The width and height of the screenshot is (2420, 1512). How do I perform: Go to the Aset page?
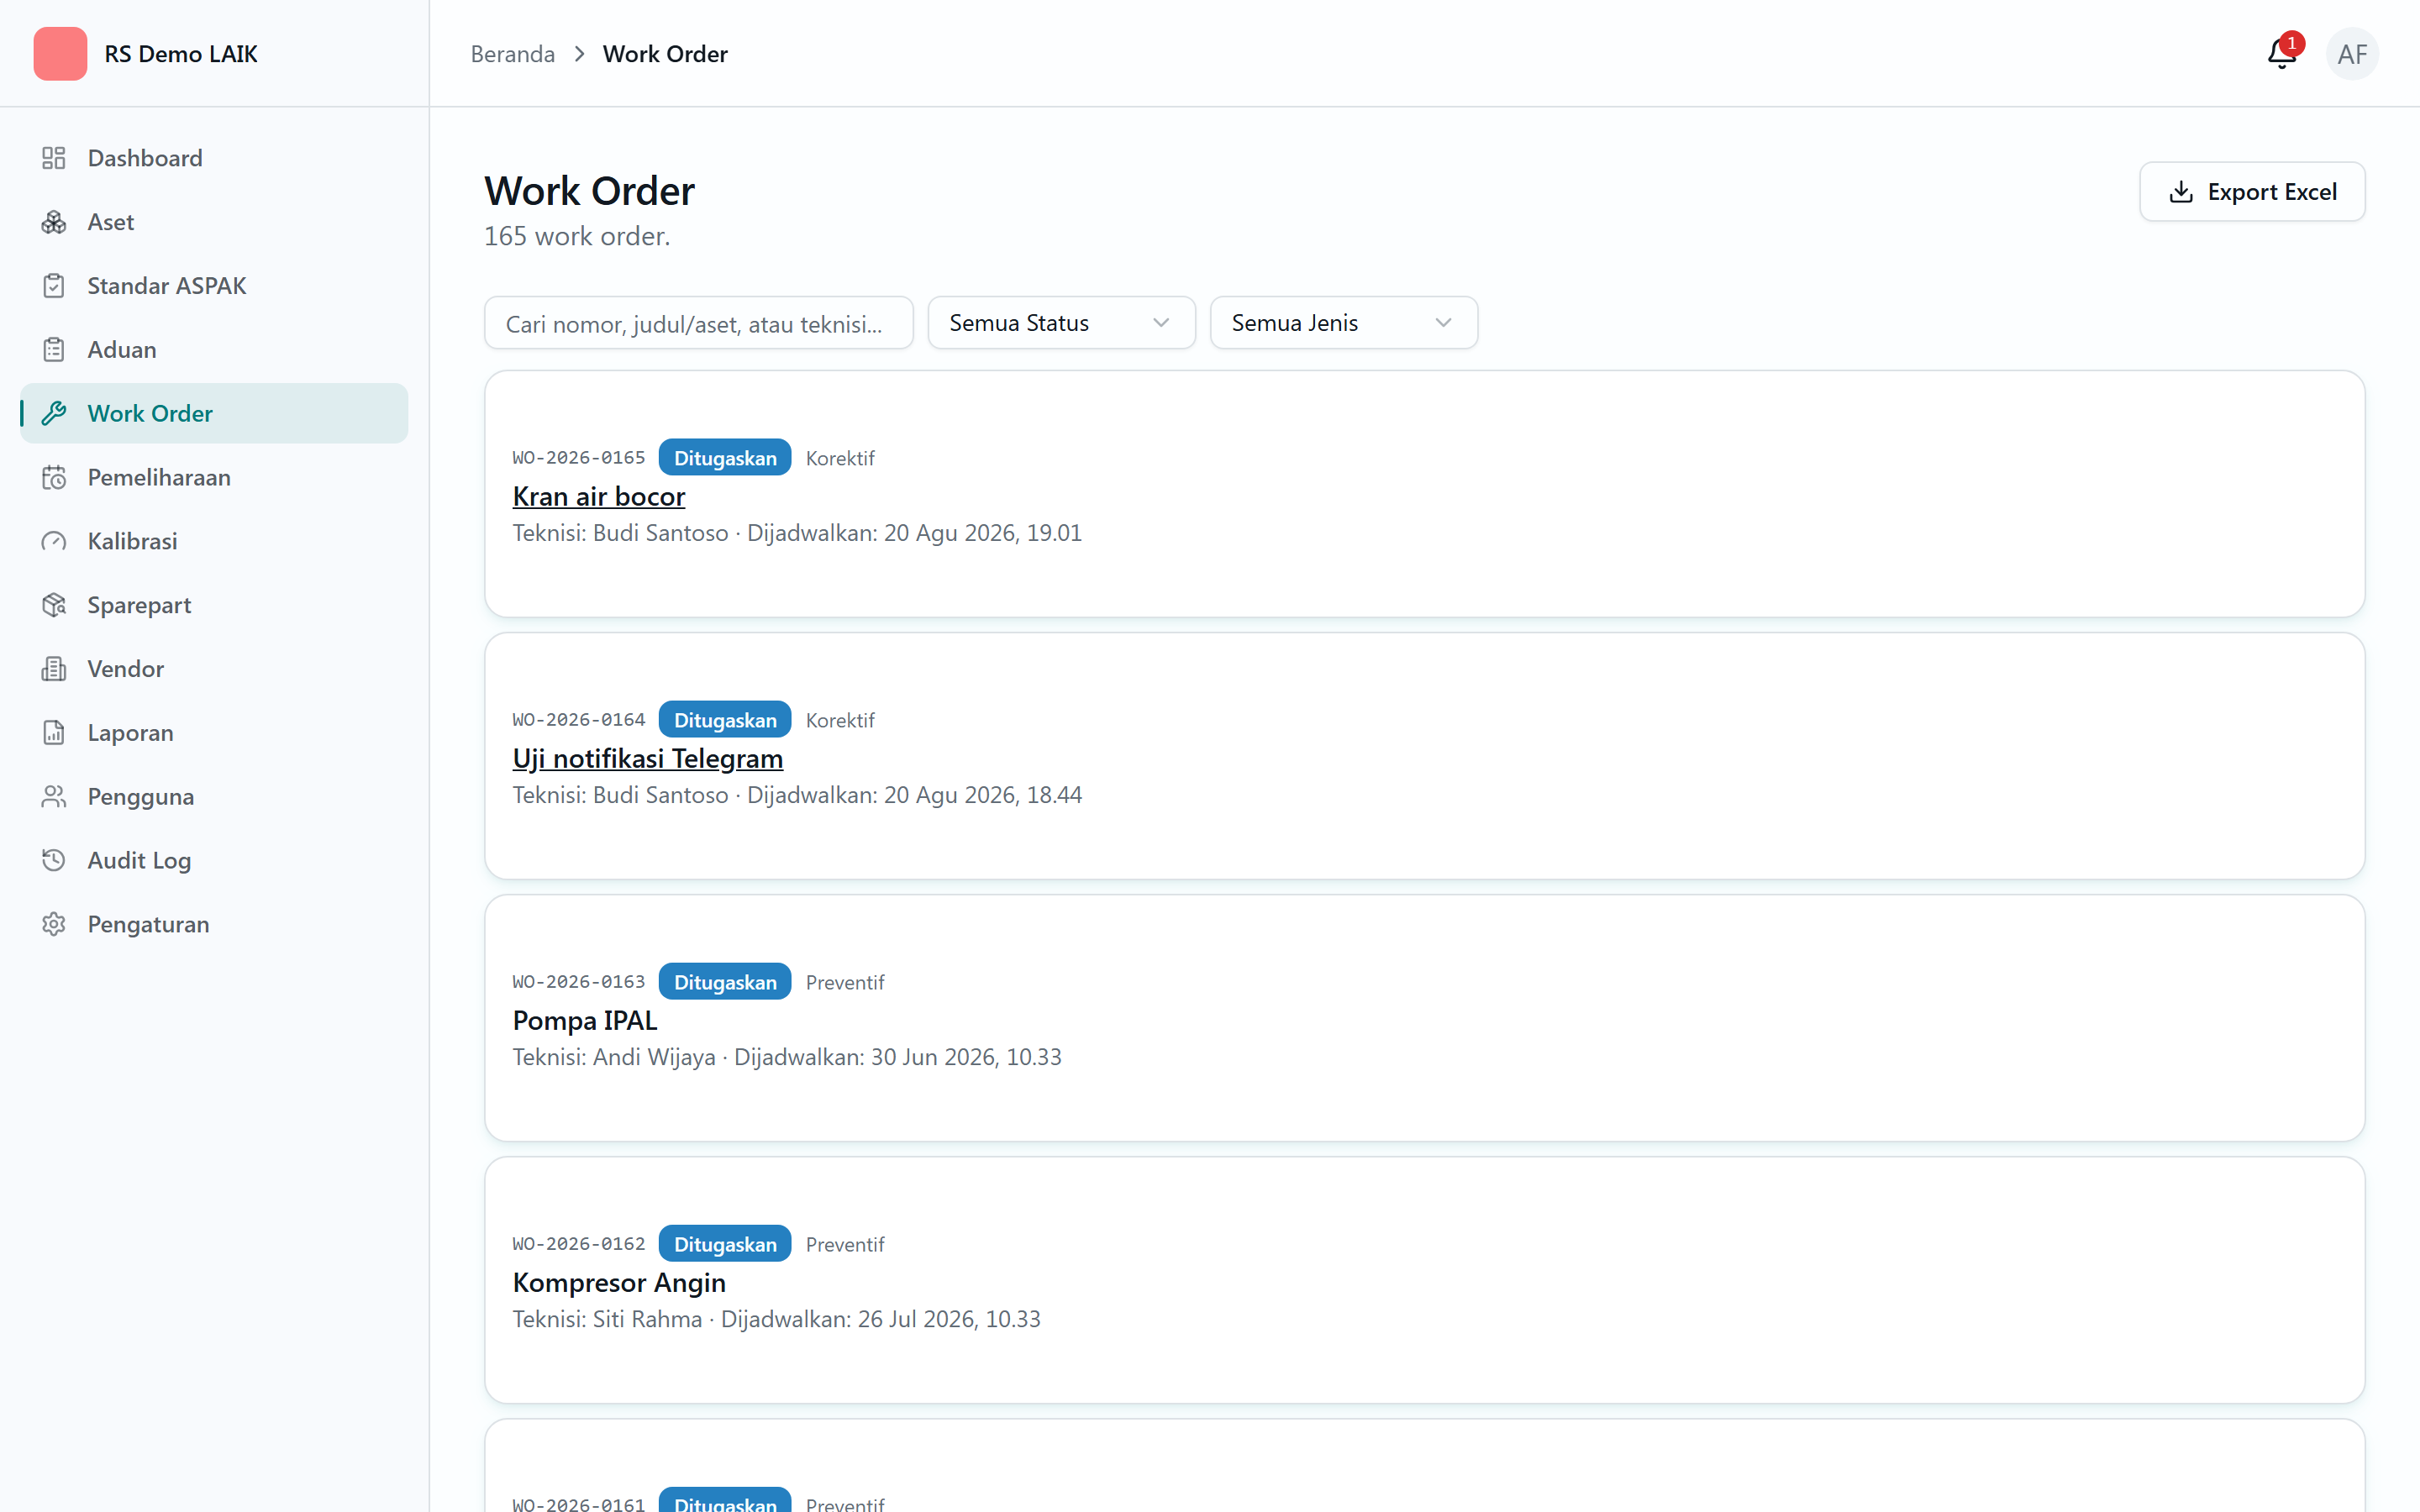click(x=214, y=222)
